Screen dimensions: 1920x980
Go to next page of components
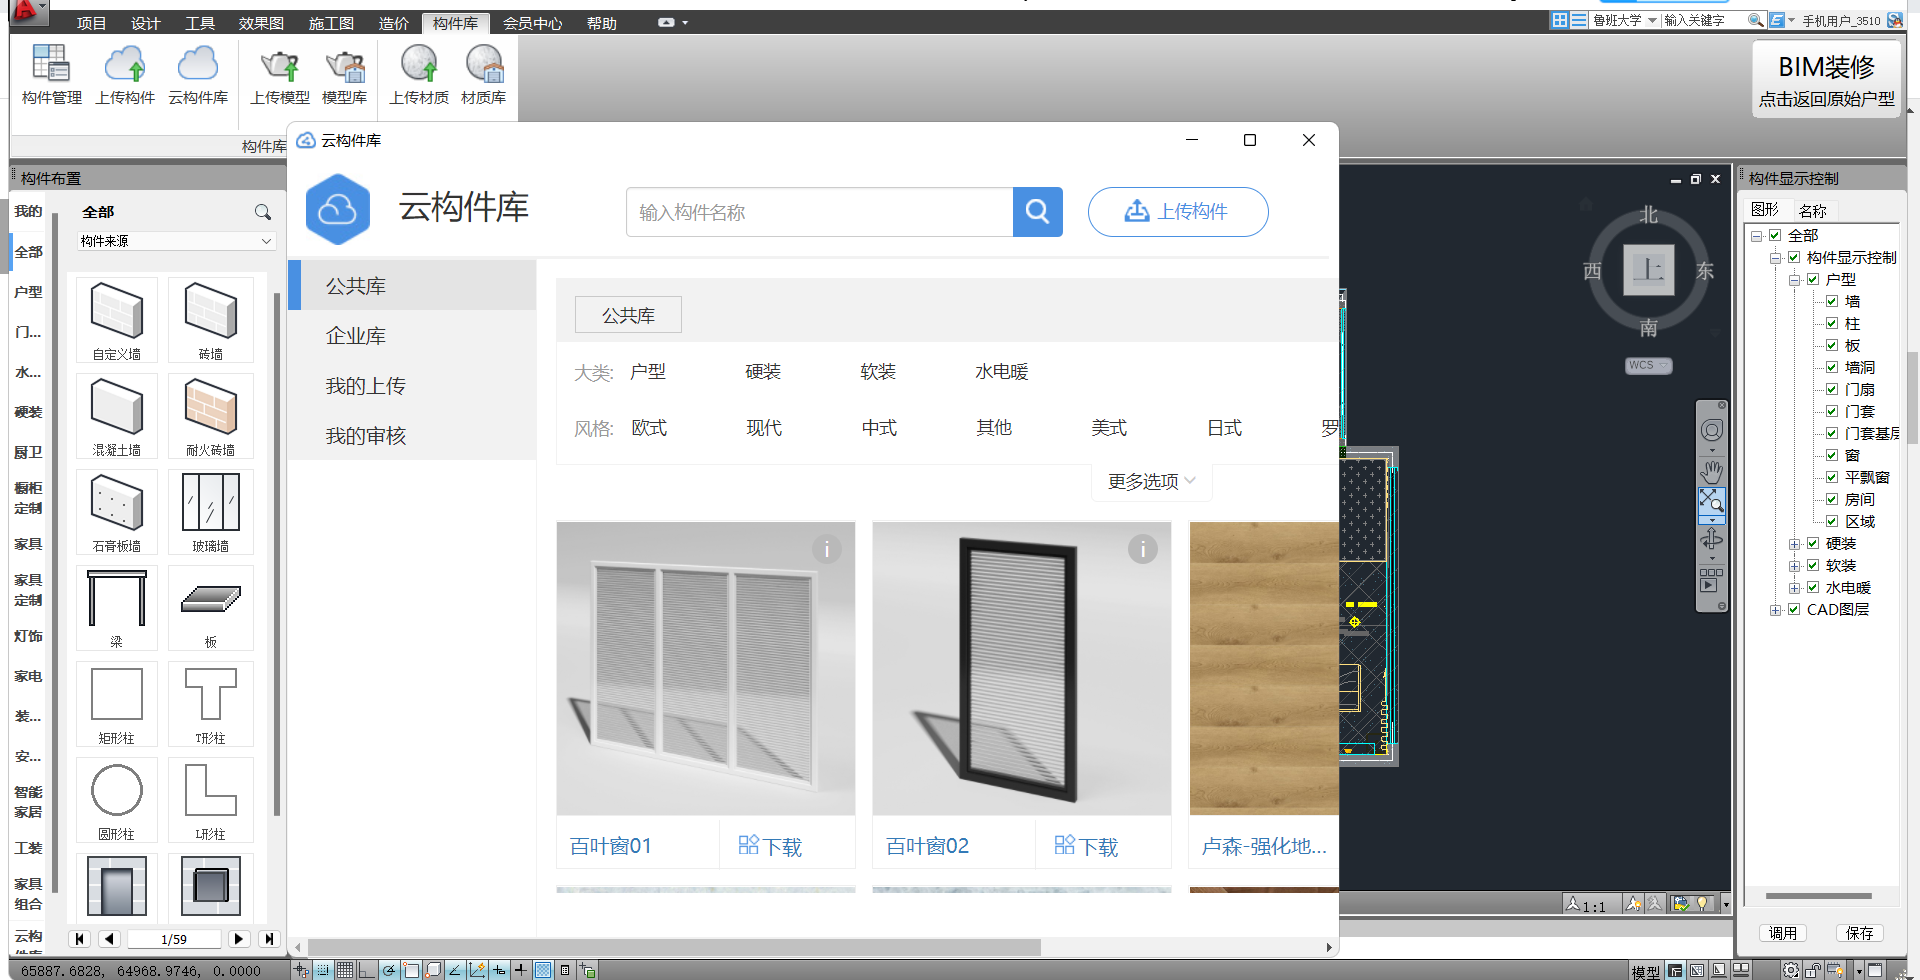tap(238, 939)
